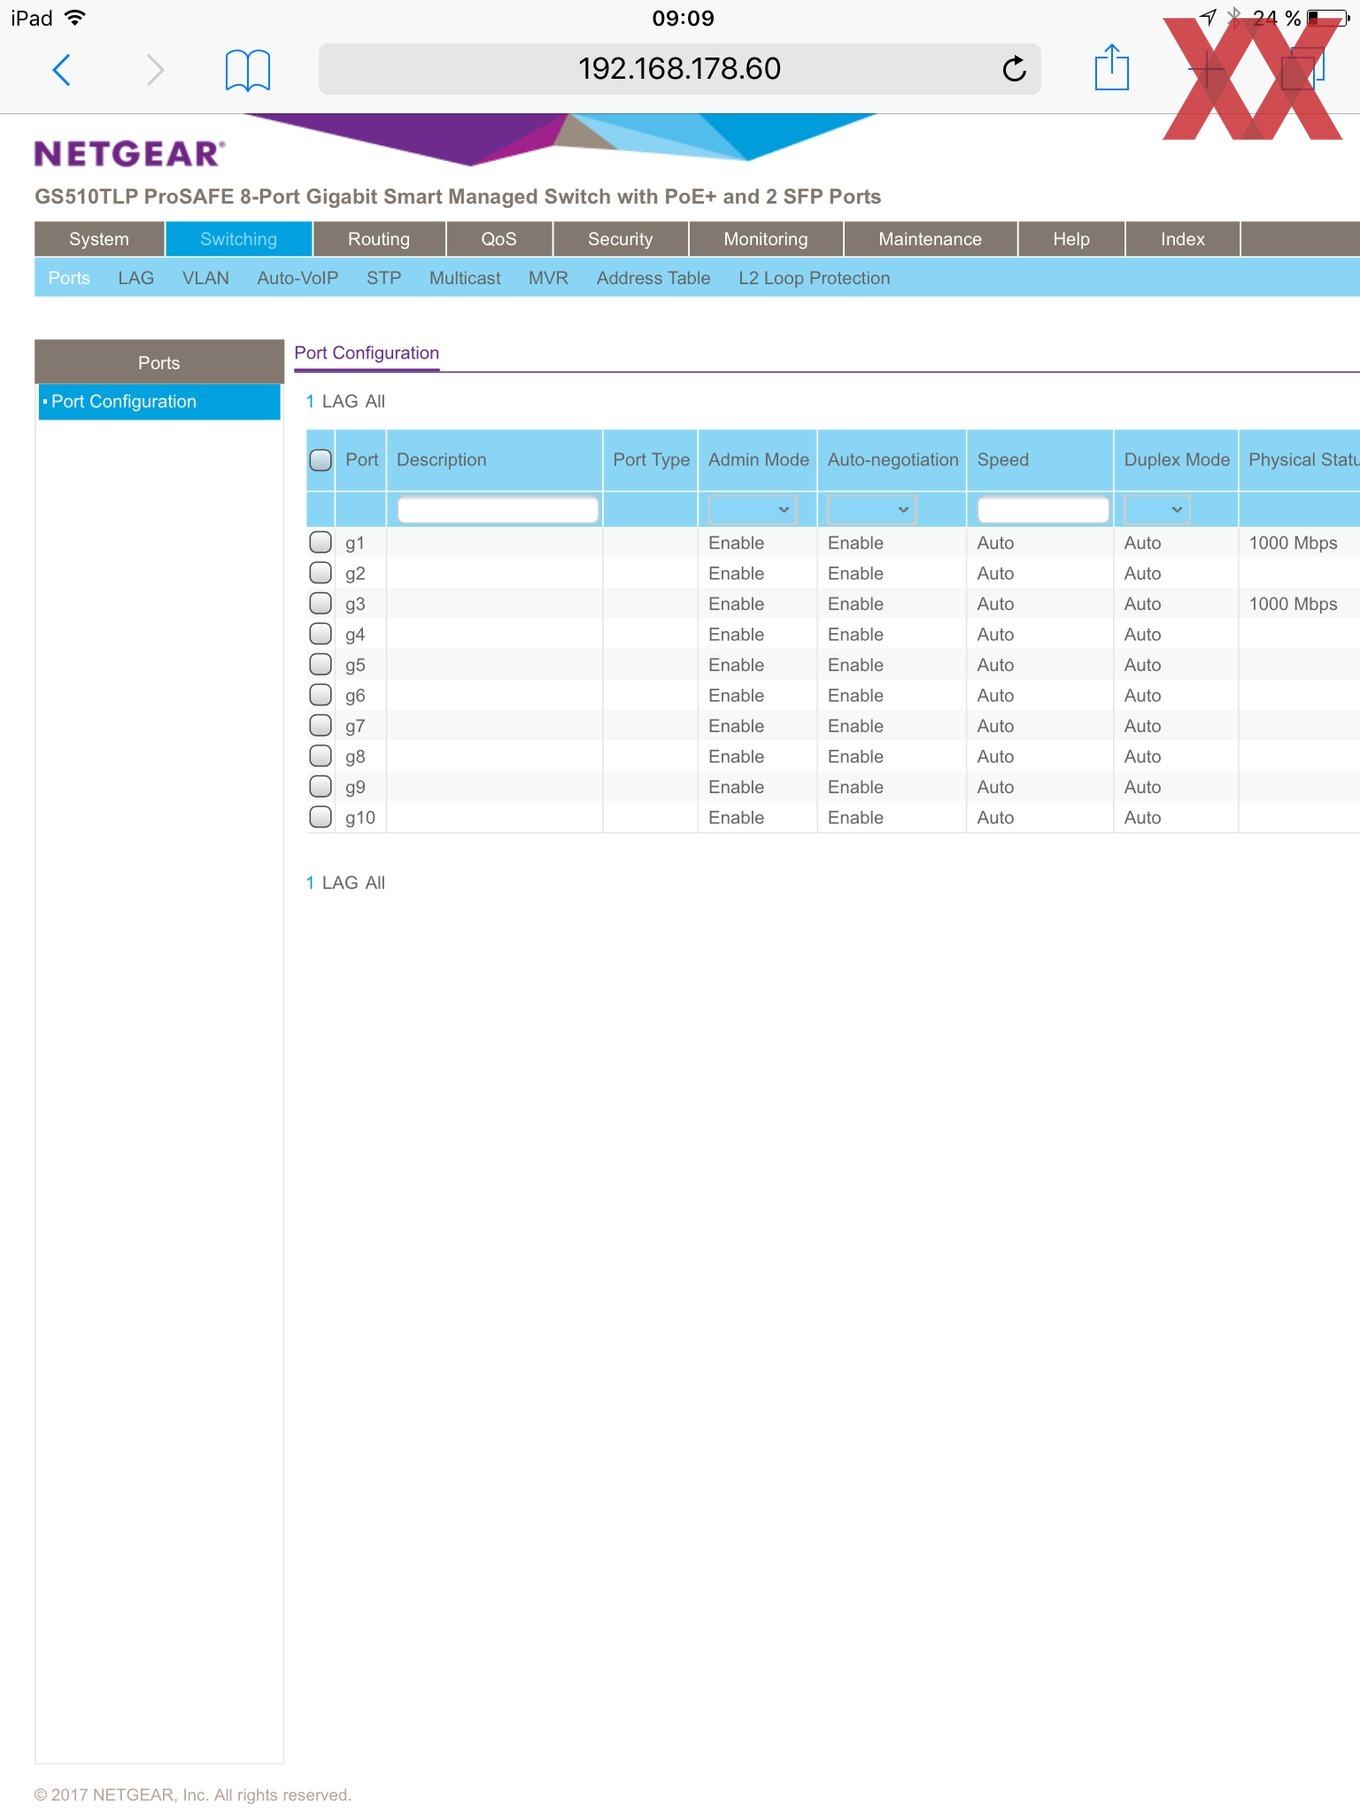
Task: Click the Duplex Mode column header
Action: pos(1176,460)
